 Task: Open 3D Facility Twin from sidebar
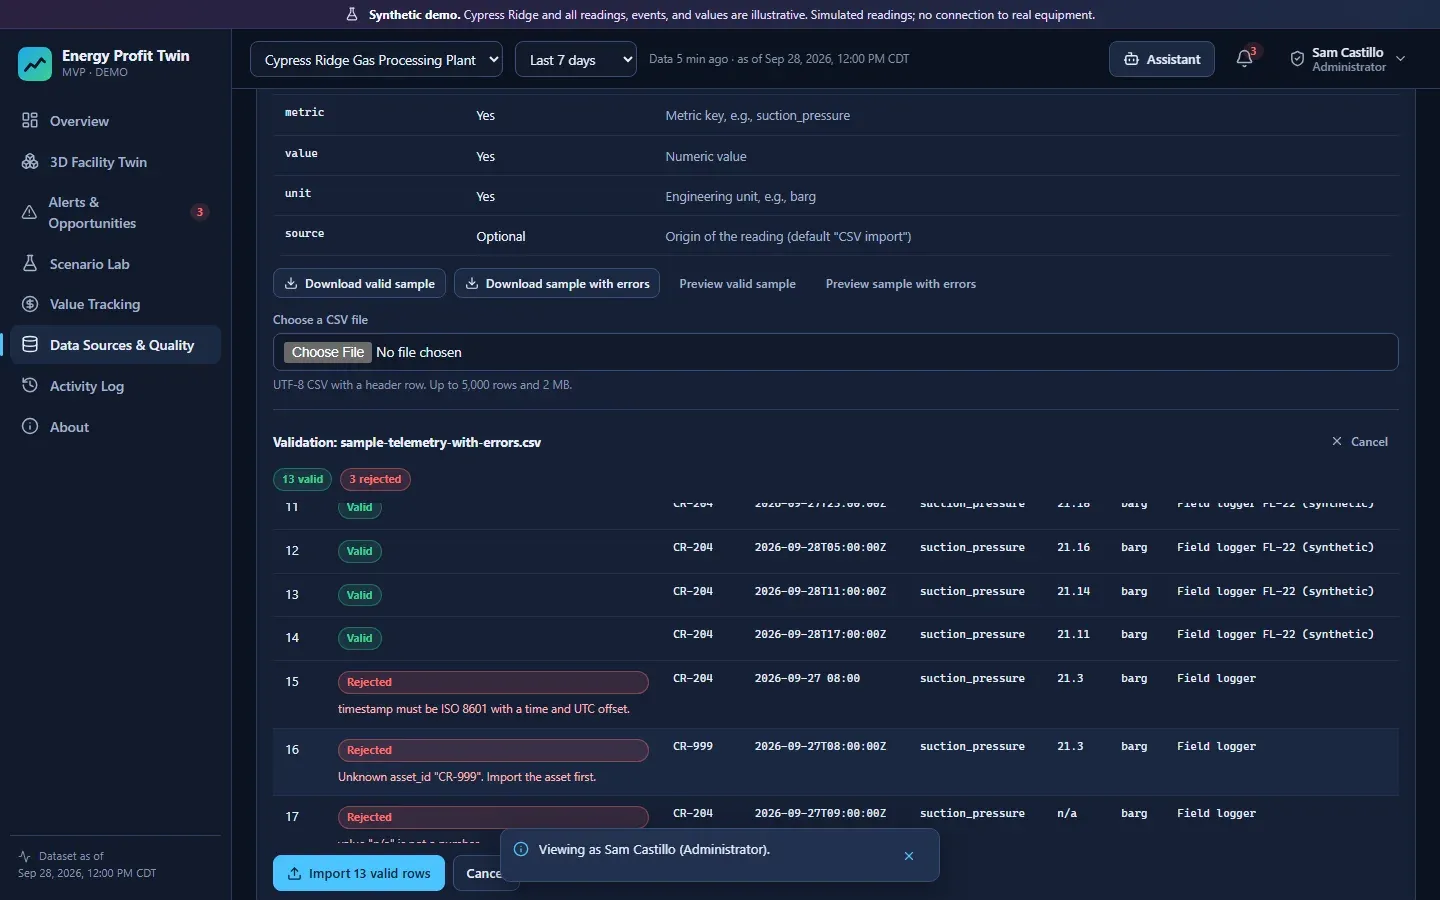tap(115, 162)
